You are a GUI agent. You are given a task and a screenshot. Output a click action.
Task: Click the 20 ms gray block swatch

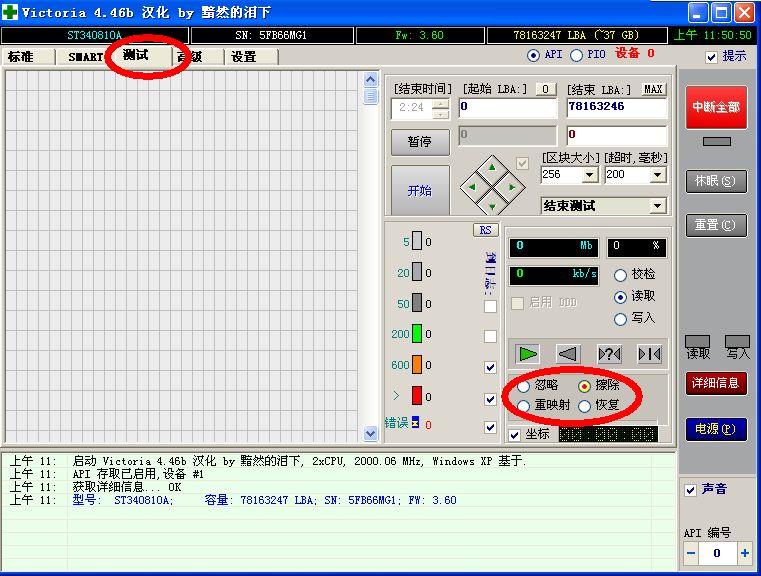tap(416, 272)
